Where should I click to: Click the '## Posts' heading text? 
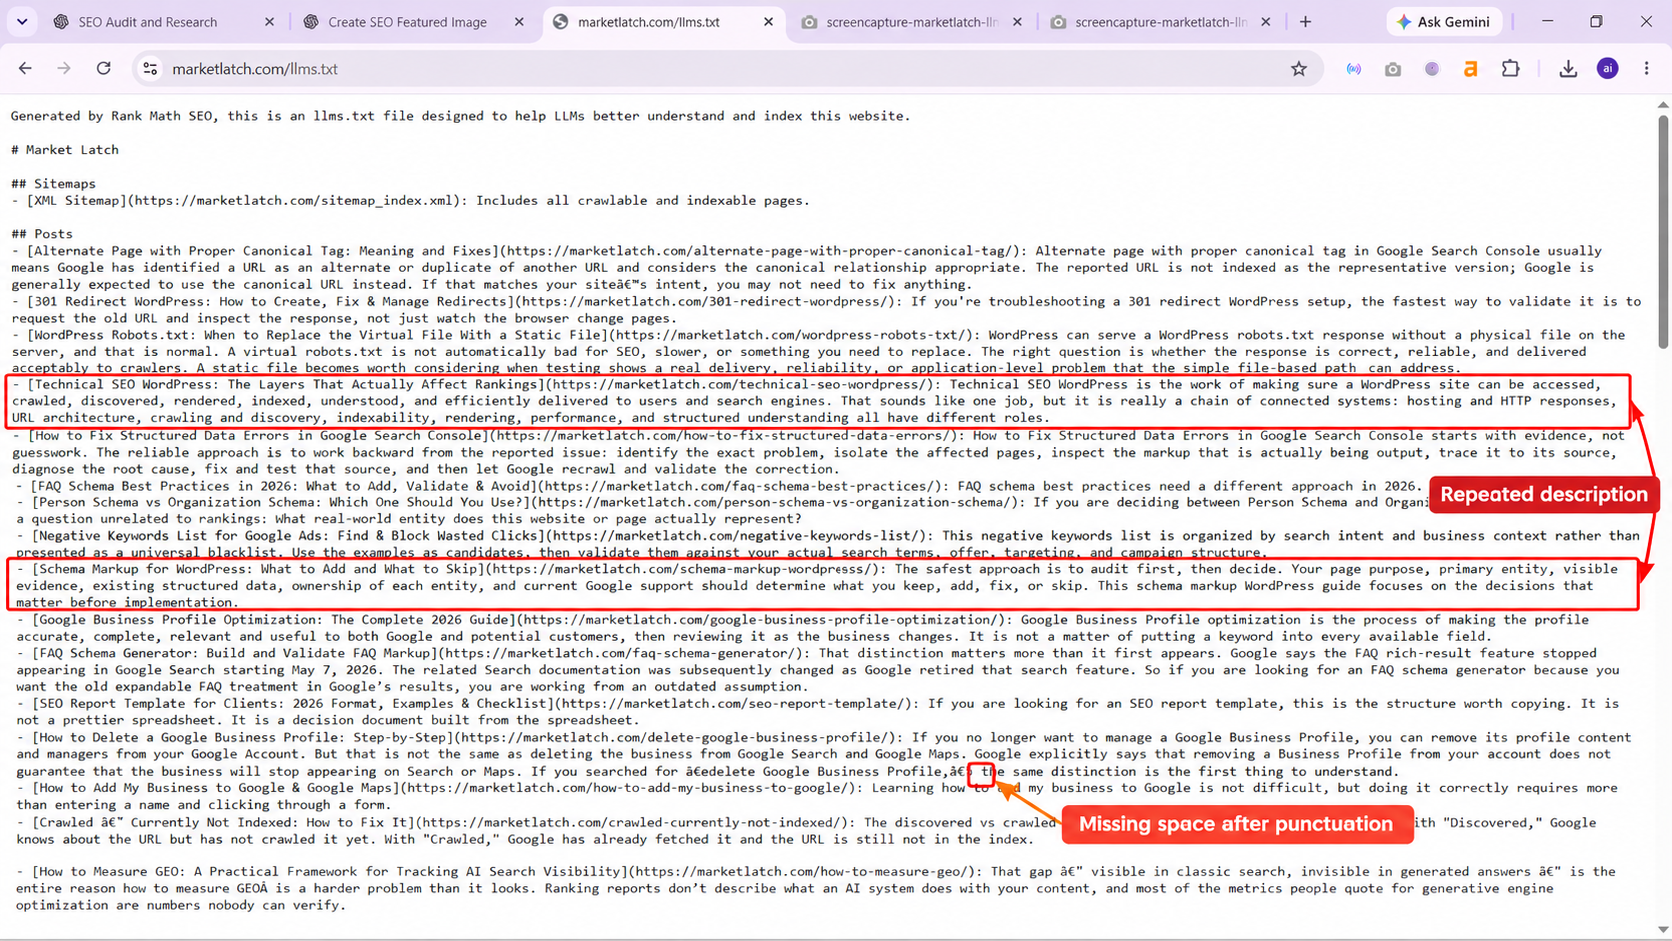point(41,234)
